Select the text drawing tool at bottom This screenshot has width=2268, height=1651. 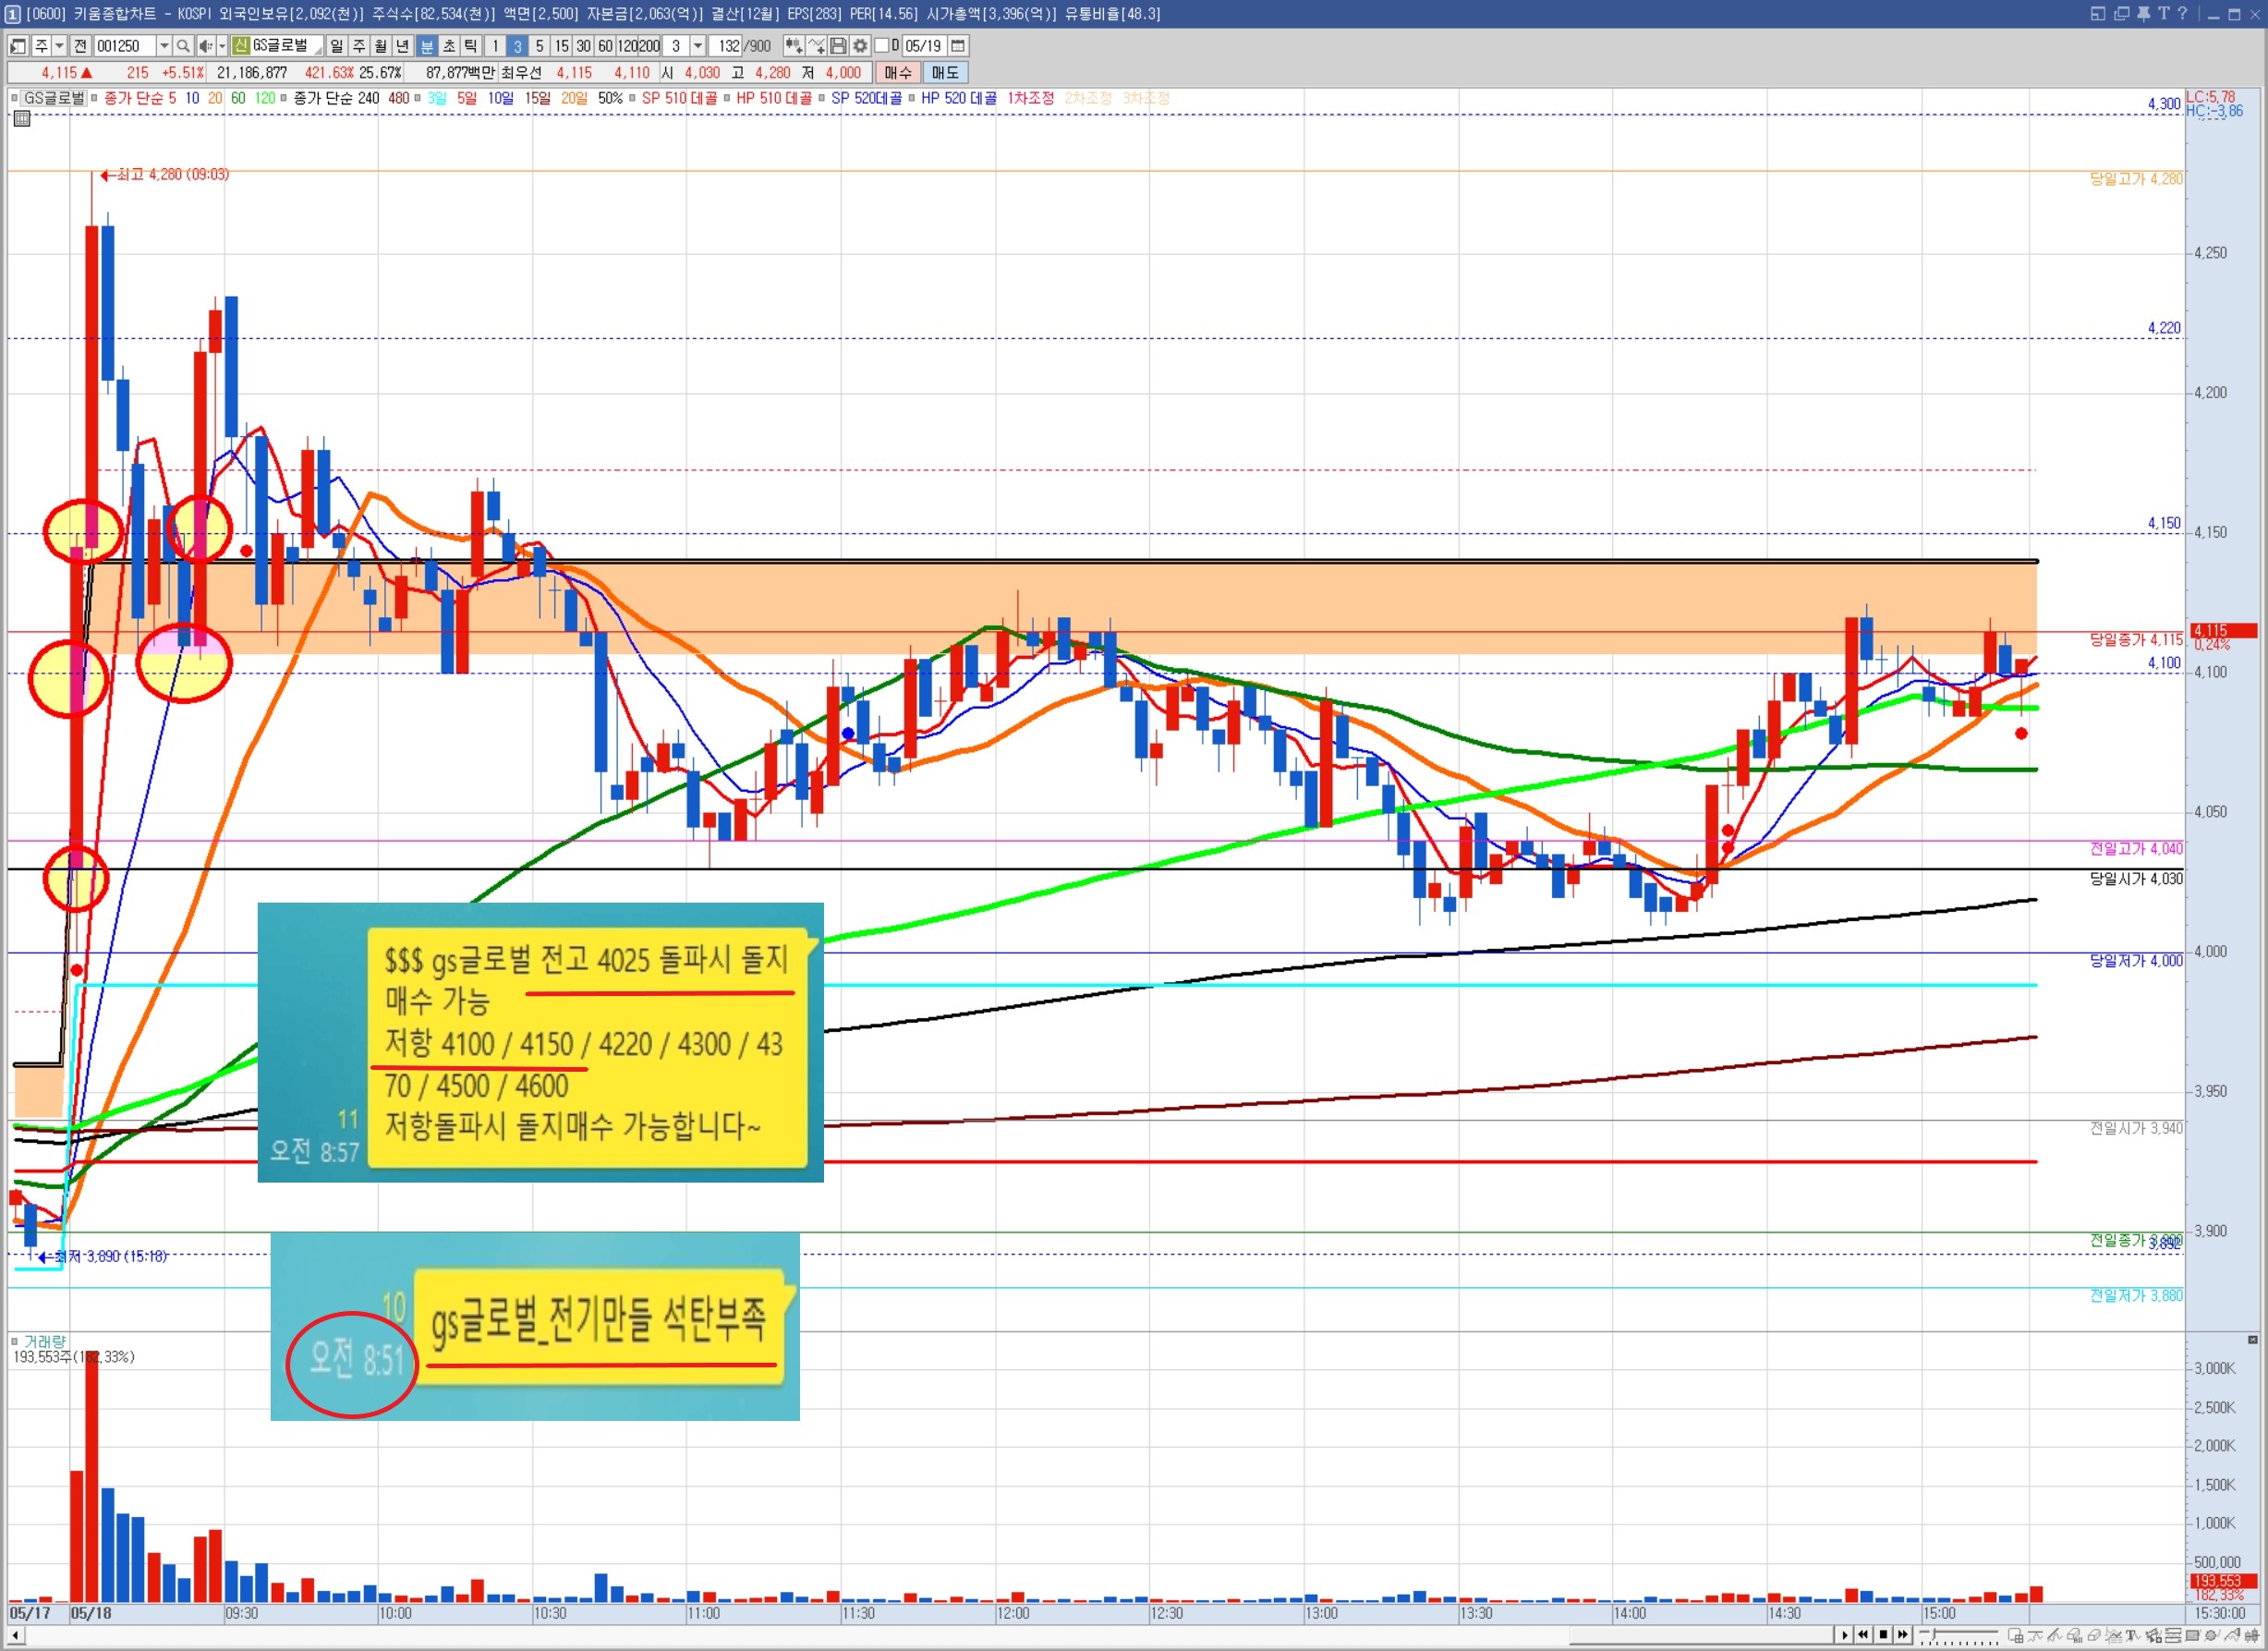point(2131,1636)
